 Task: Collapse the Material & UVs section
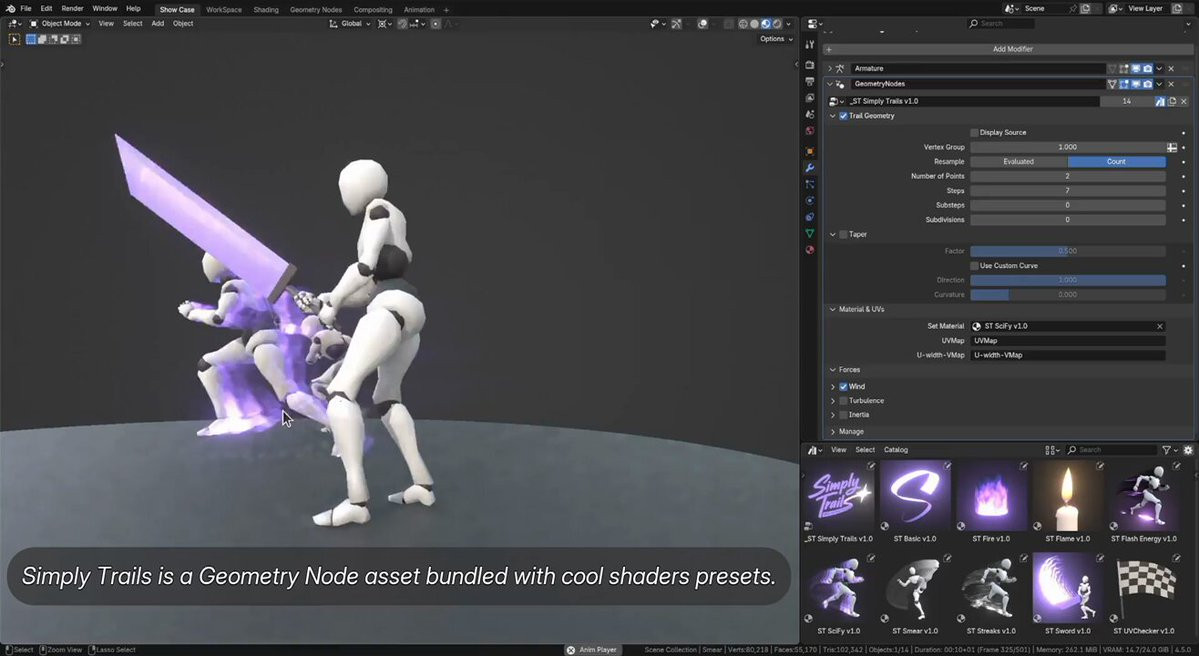[x=833, y=310]
